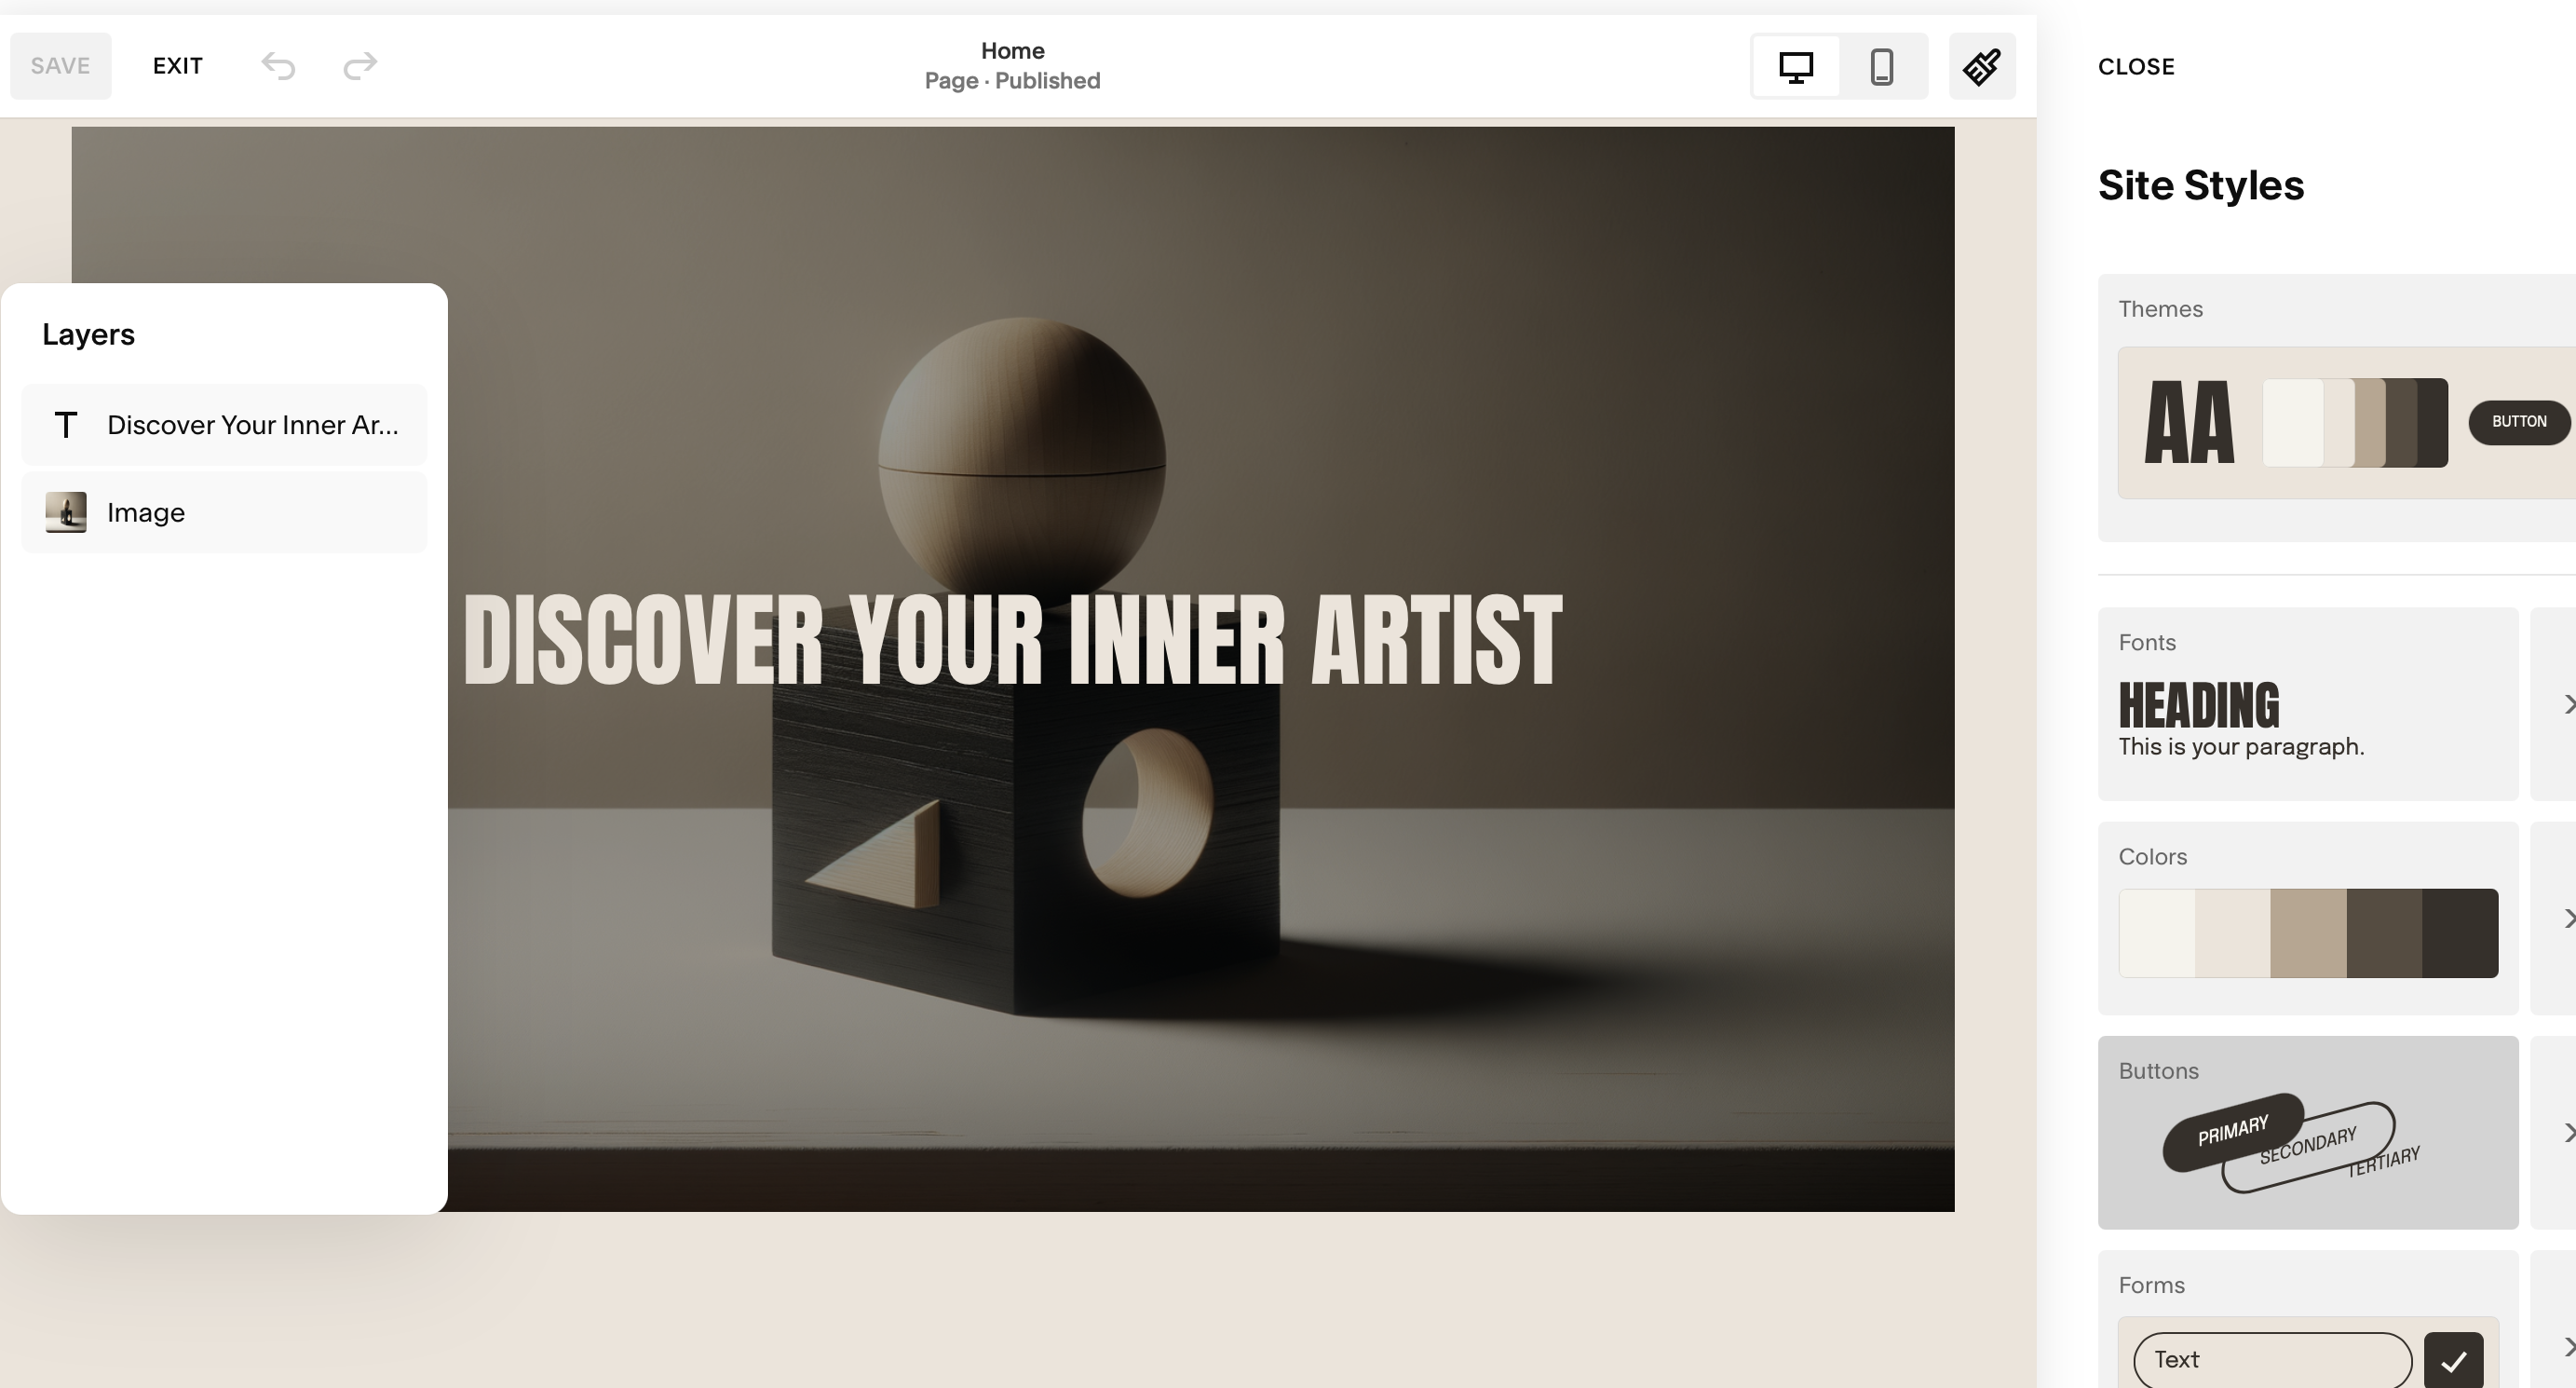Select the Discover Your Inner Ar... layer
The height and width of the screenshot is (1388, 2576).
tap(250, 424)
